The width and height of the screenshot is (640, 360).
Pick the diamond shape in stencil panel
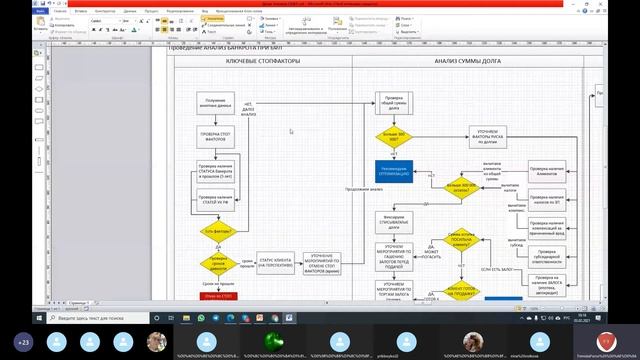pos(39,89)
